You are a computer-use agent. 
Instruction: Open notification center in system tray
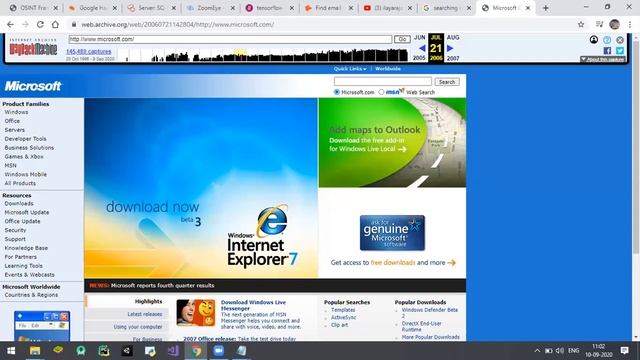pos(624,350)
